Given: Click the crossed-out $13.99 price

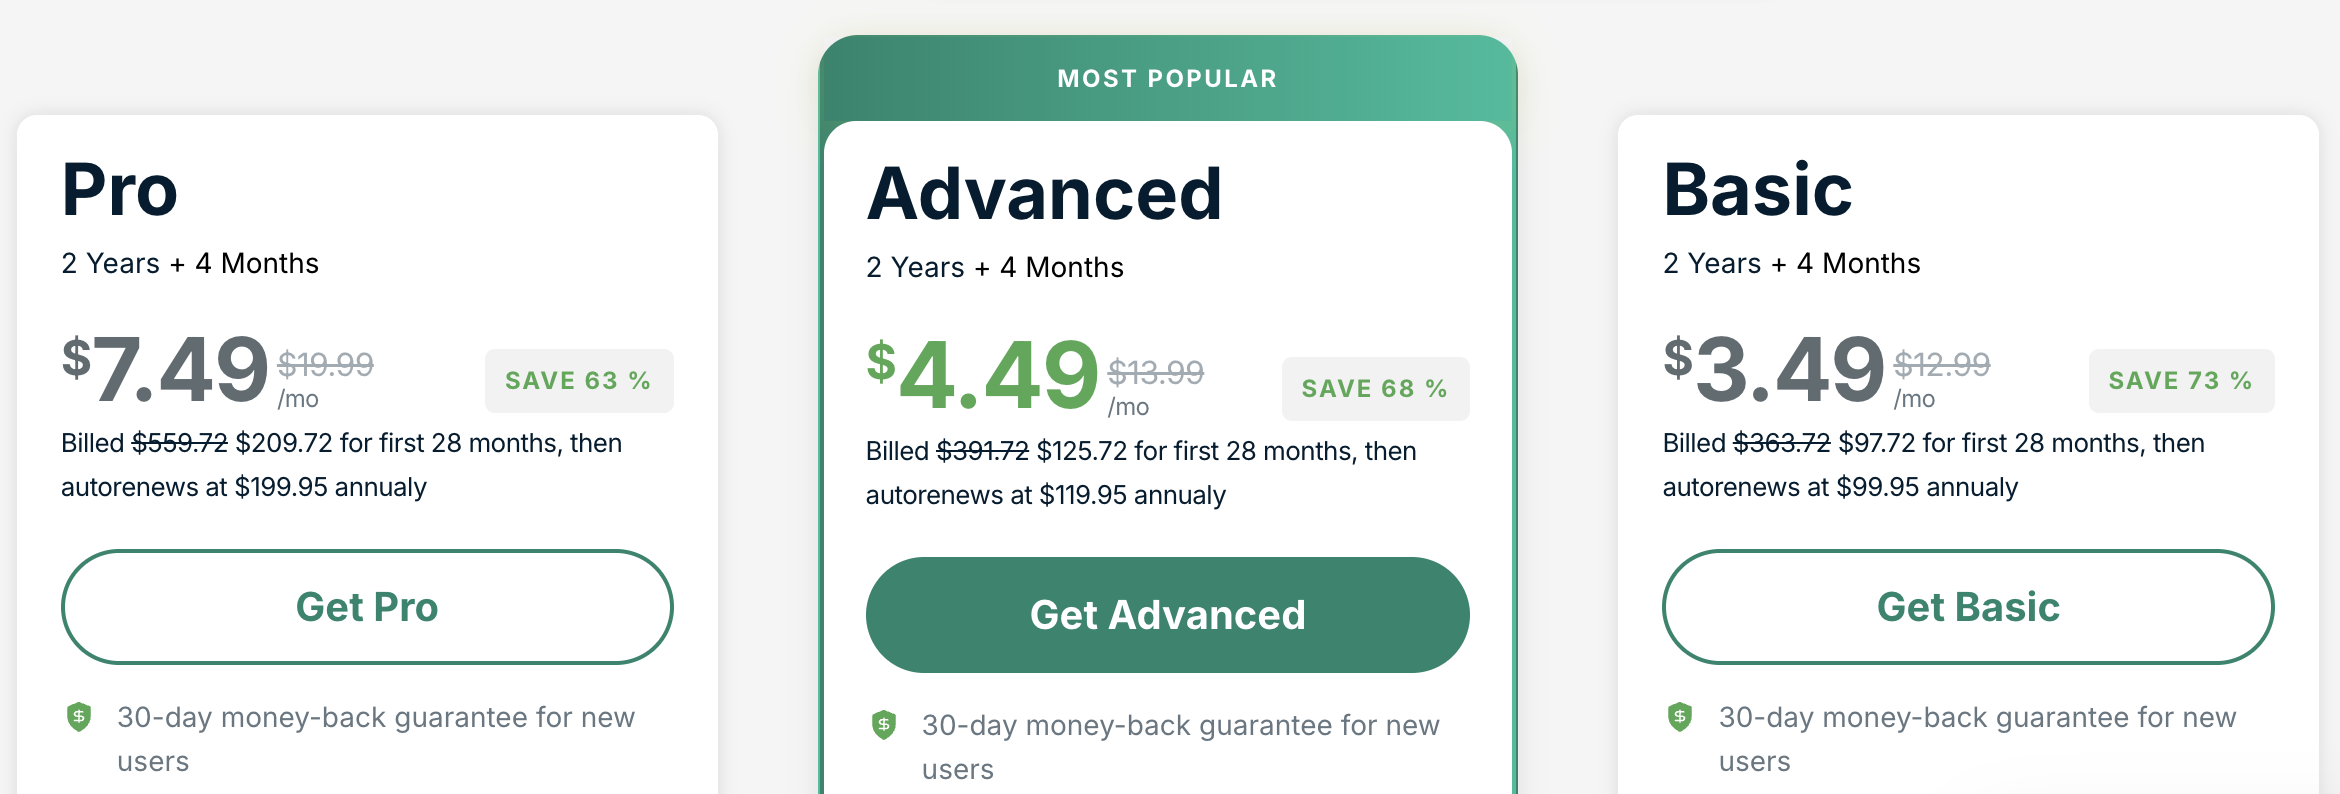Looking at the screenshot, I should [1155, 372].
